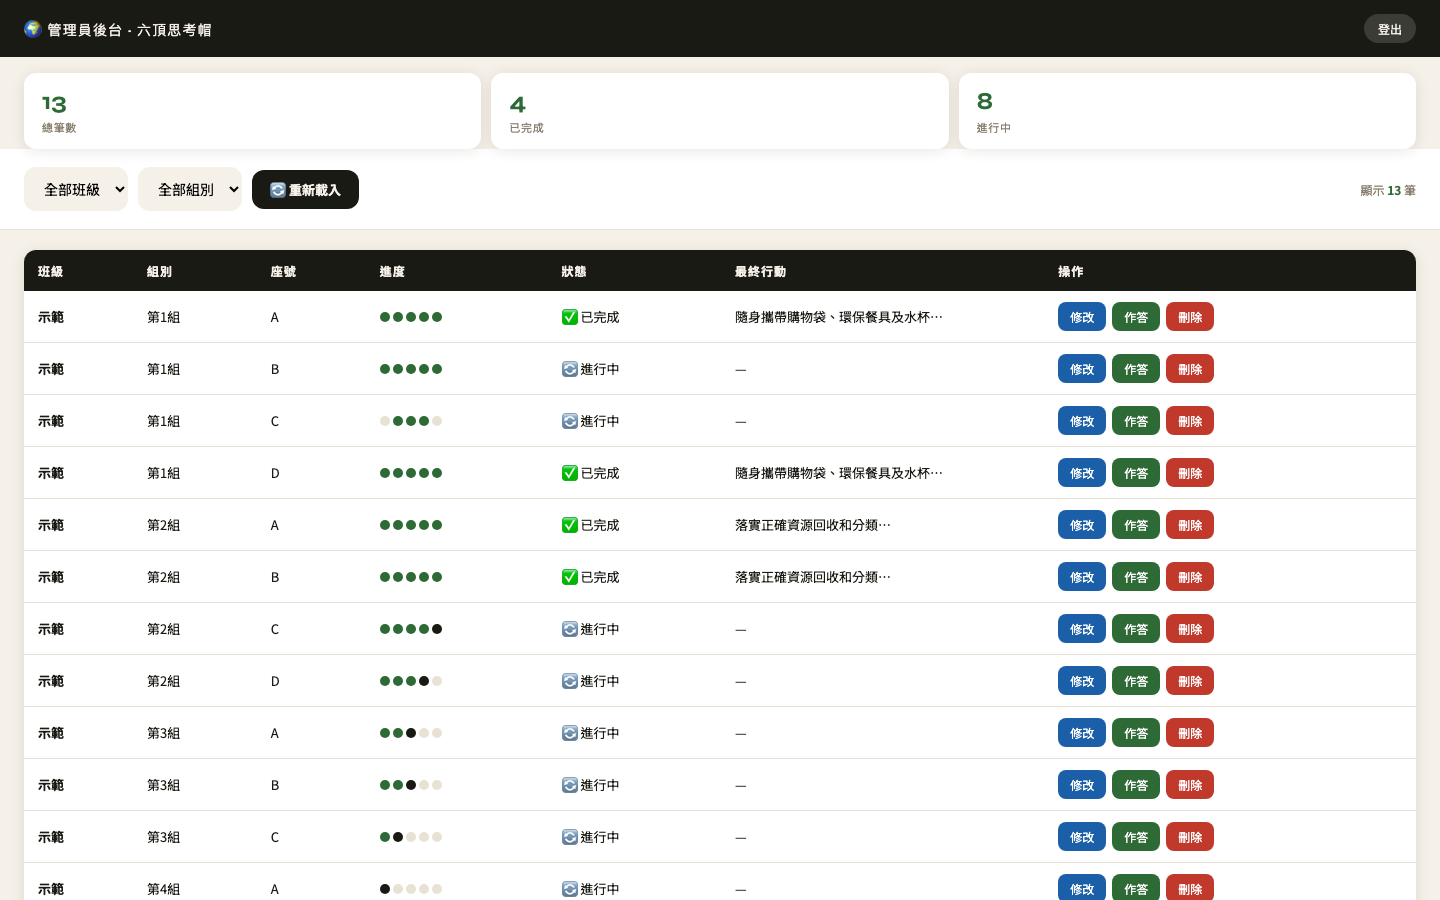This screenshot has width=1440, height=900.
Task: Click 登出 to log out
Action: [x=1390, y=29]
